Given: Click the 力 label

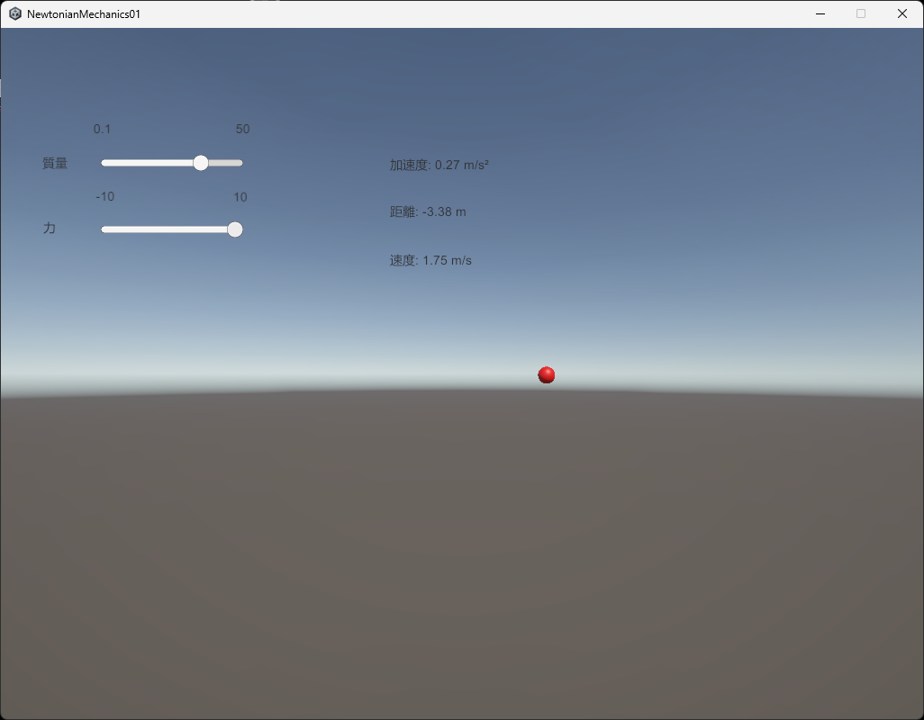Looking at the screenshot, I should [x=50, y=228].
